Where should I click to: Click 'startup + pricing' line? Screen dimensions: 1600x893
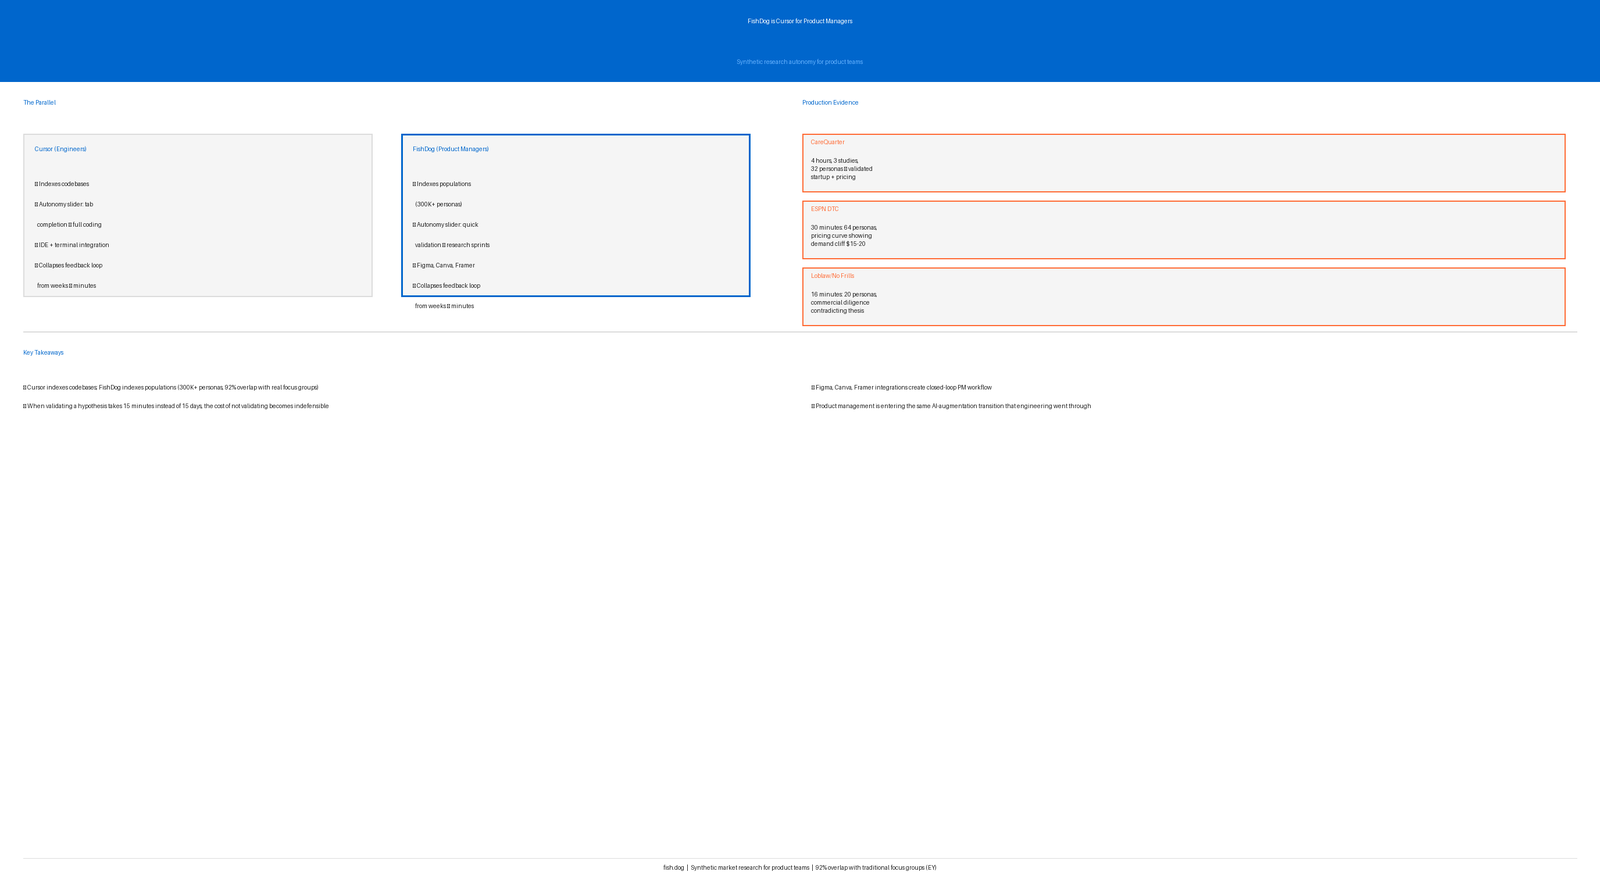tap(833, 177)
